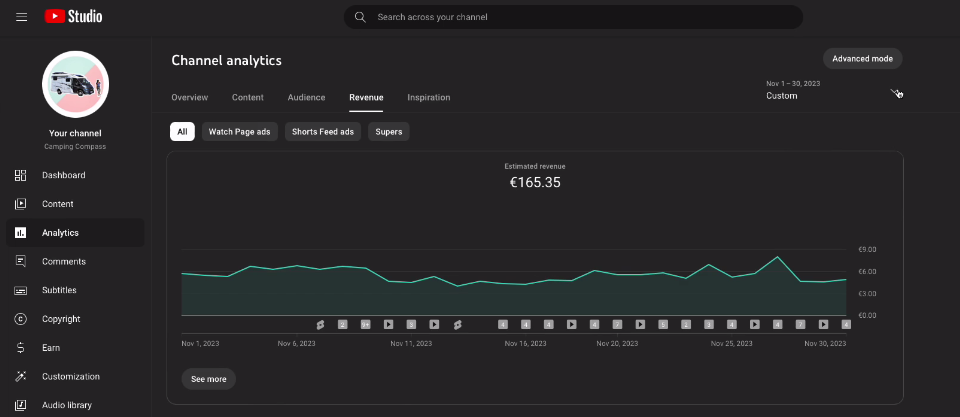Click the See more button

209,379
